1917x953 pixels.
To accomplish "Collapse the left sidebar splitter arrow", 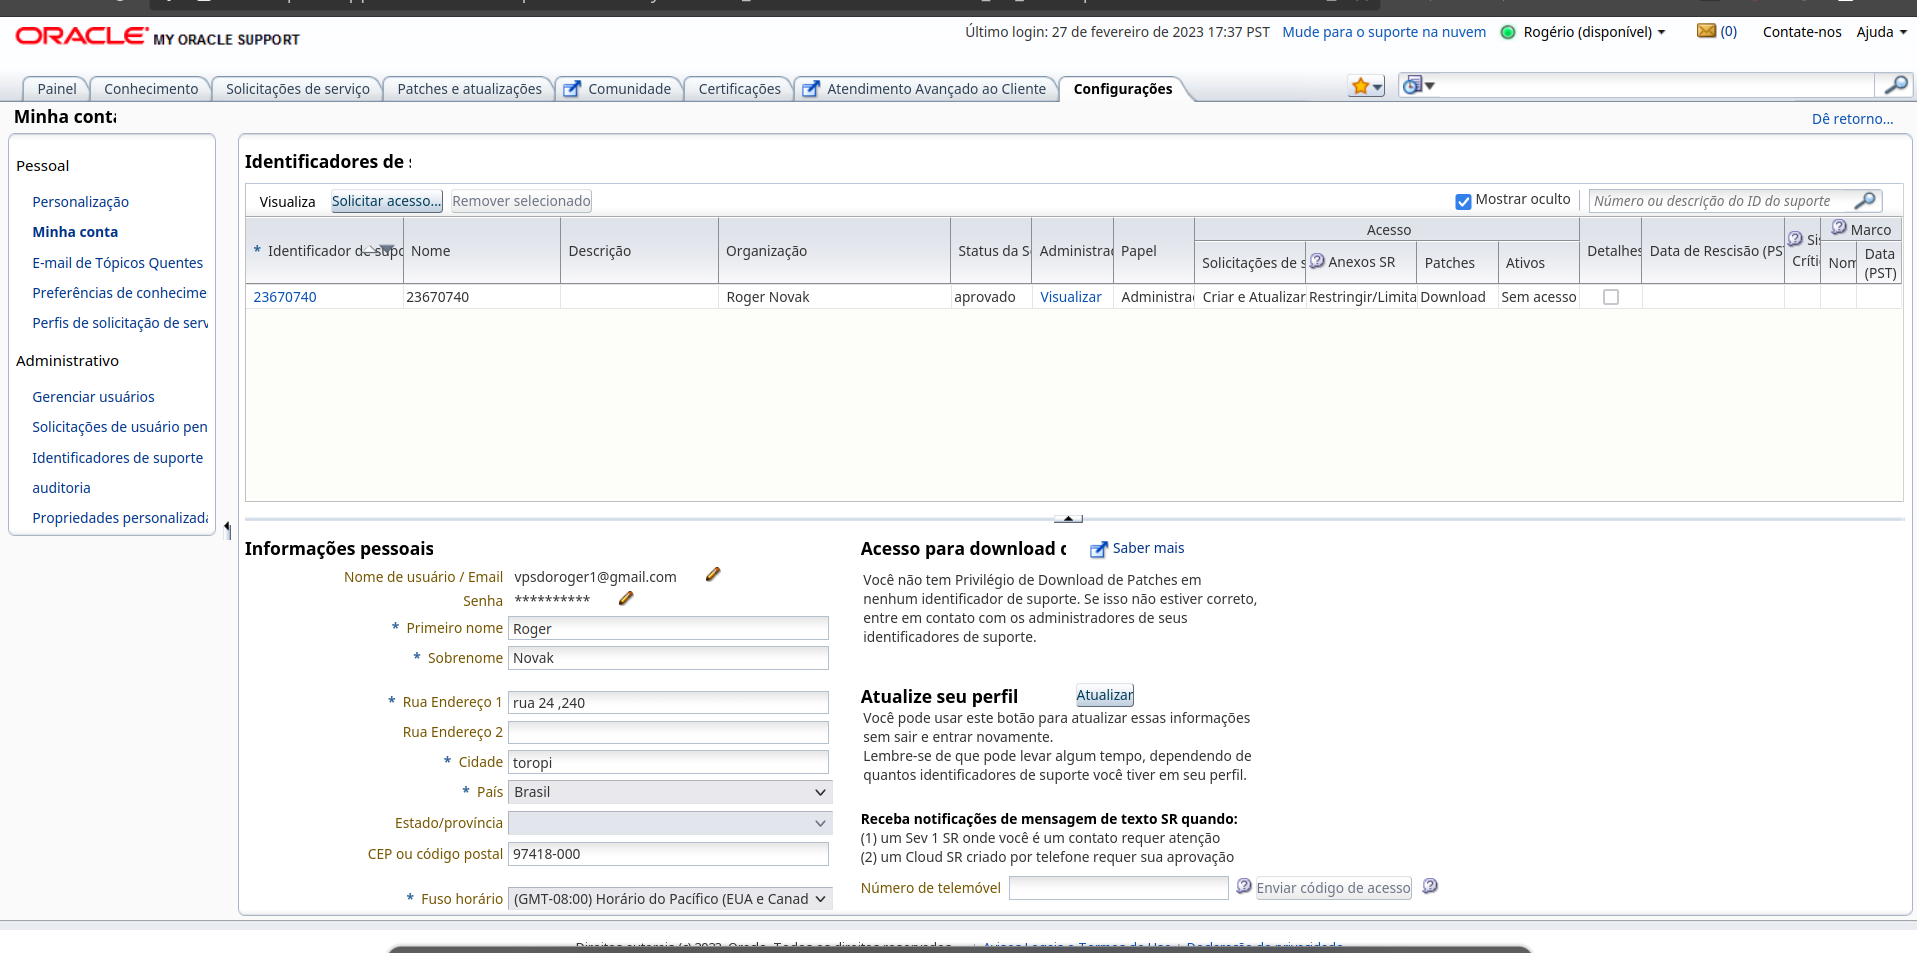I will point(227,528).
